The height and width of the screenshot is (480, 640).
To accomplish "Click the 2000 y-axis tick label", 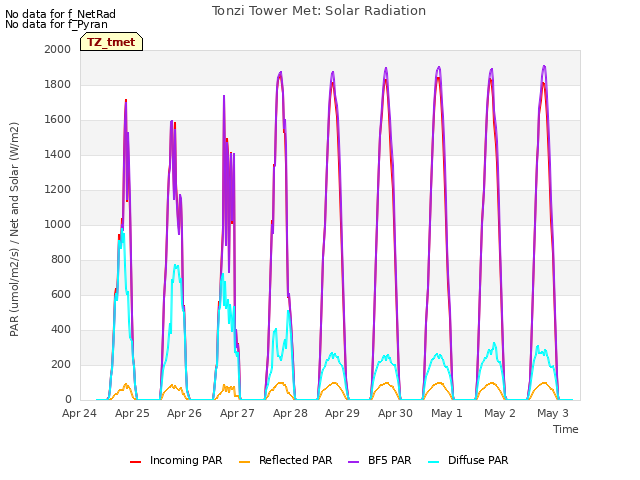I will [58, 49].
